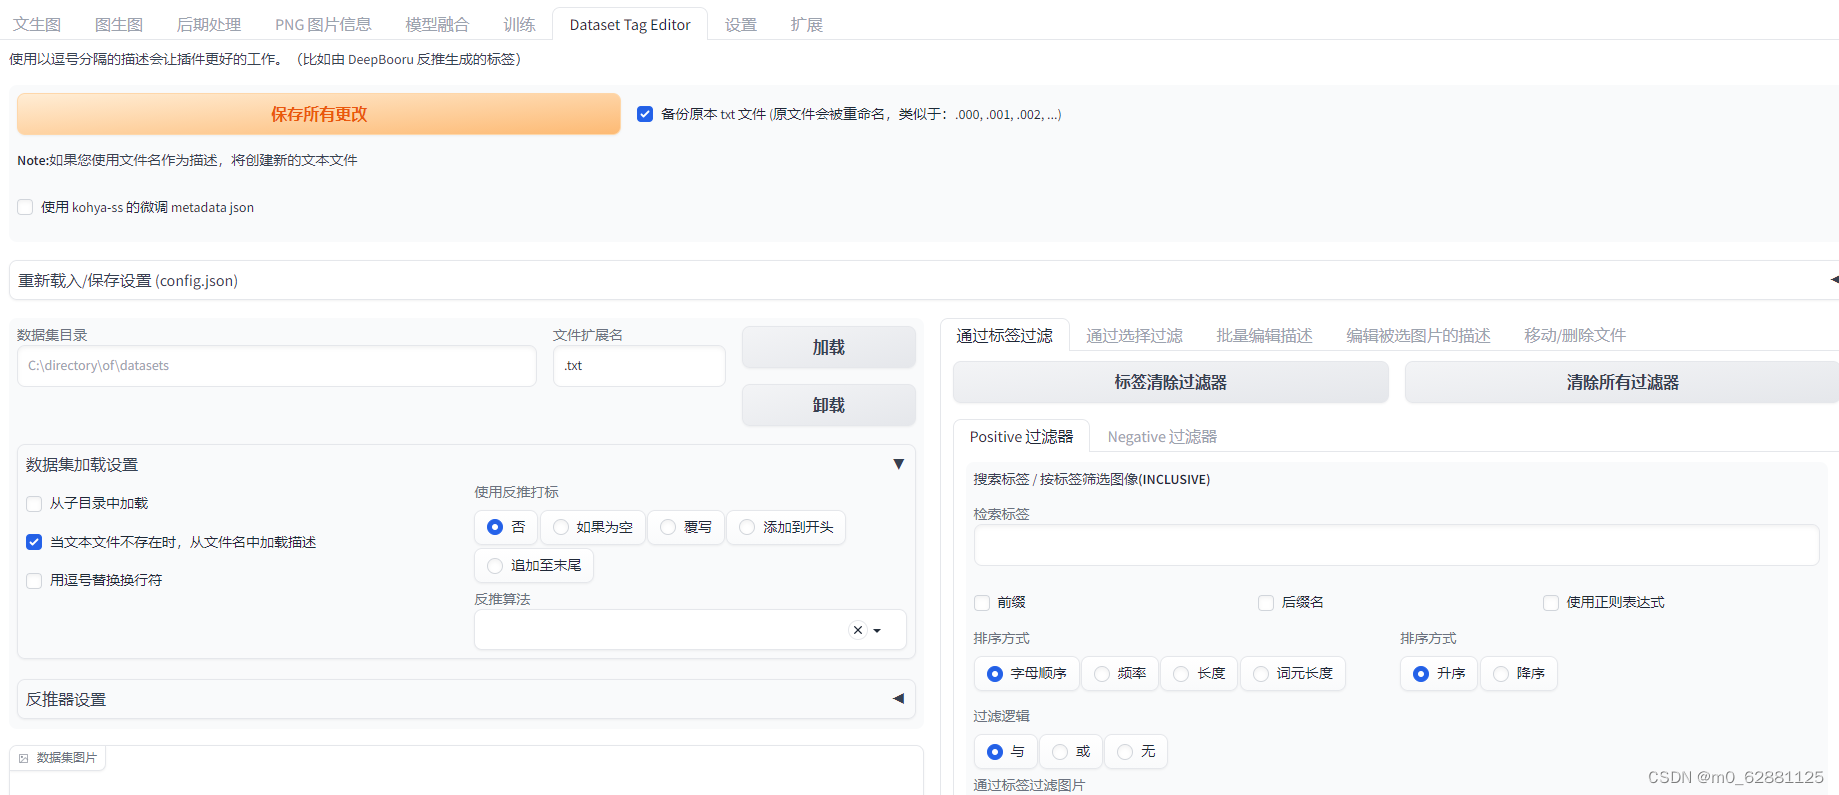Click the 文件扩展名 .txt field
This screenshot has height=795, width=1839.
pos(639,366)
